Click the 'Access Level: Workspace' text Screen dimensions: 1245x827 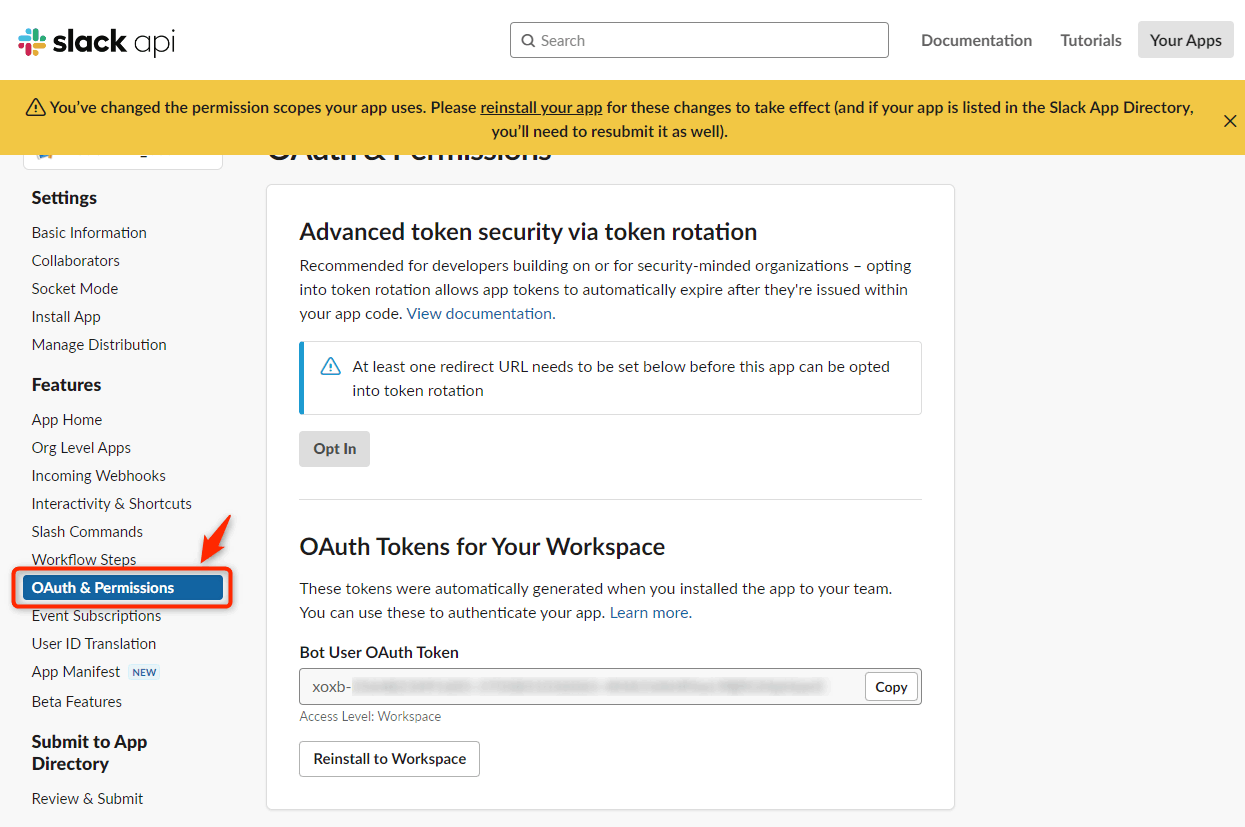tap(370, 716)
